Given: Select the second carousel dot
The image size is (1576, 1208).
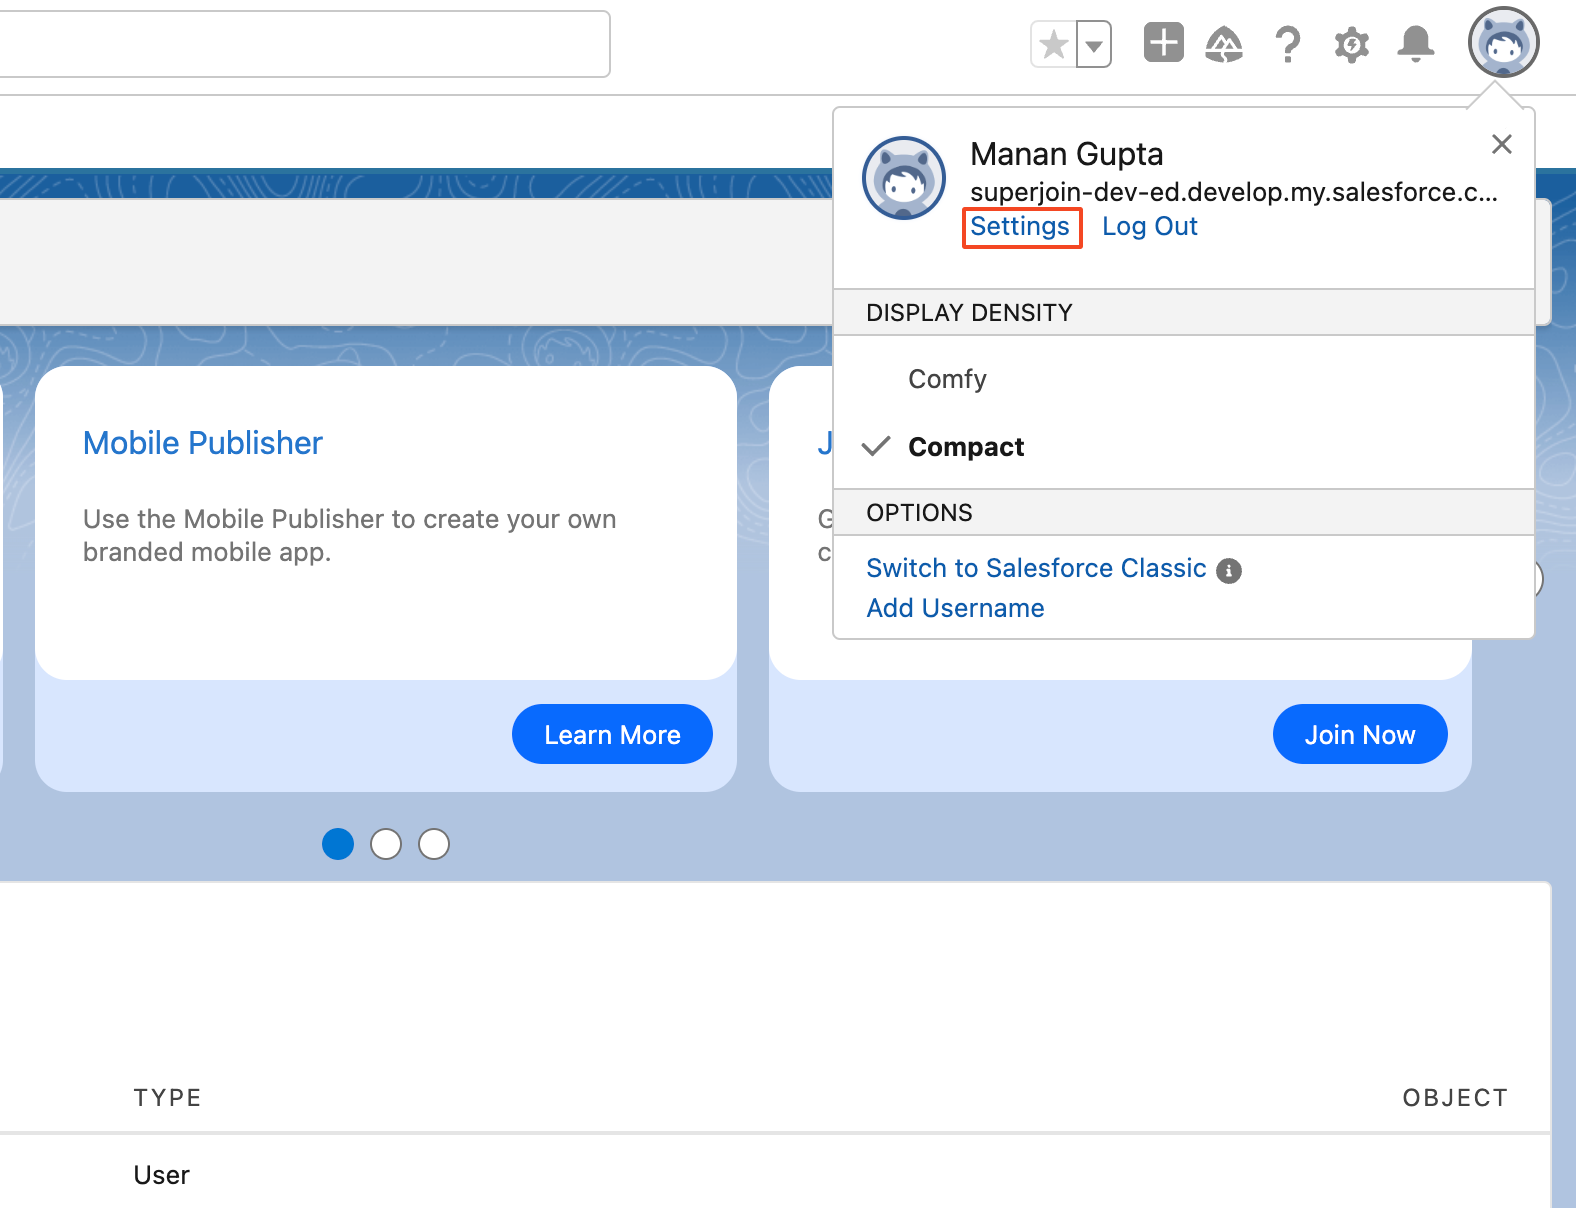Looking at the screenshot, I should (x=386, y=844).
